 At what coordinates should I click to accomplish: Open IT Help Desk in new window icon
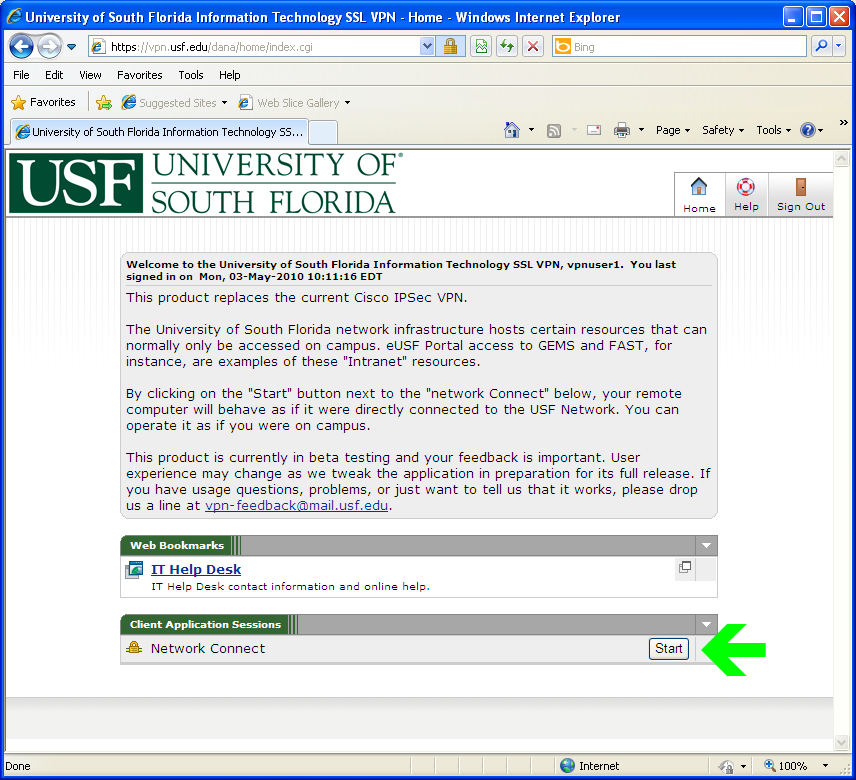click(x=685, y=567)
